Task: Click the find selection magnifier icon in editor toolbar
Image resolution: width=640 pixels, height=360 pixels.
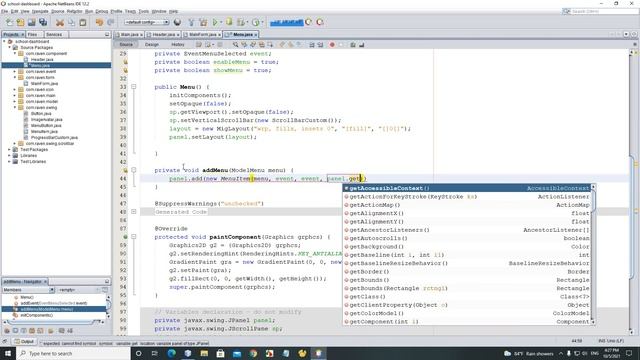Action: pyautogui.click(x=235, y=44)
